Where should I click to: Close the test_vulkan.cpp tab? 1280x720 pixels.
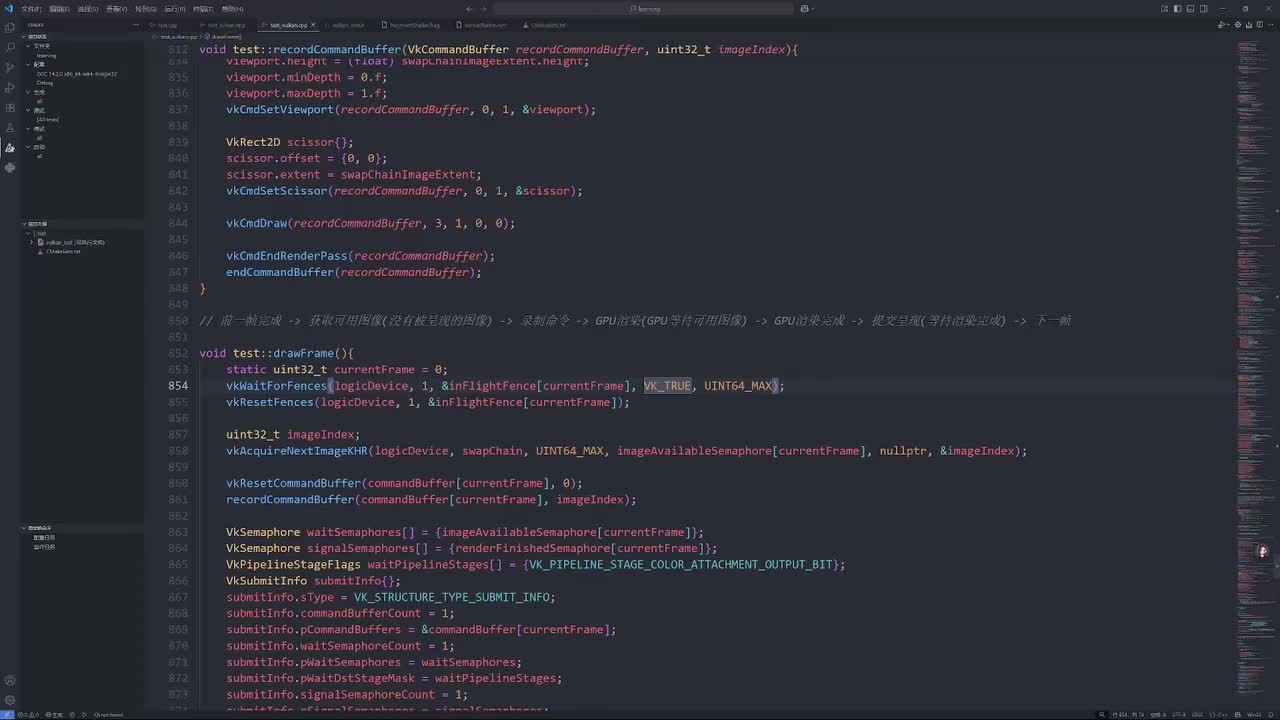[313, 25]
